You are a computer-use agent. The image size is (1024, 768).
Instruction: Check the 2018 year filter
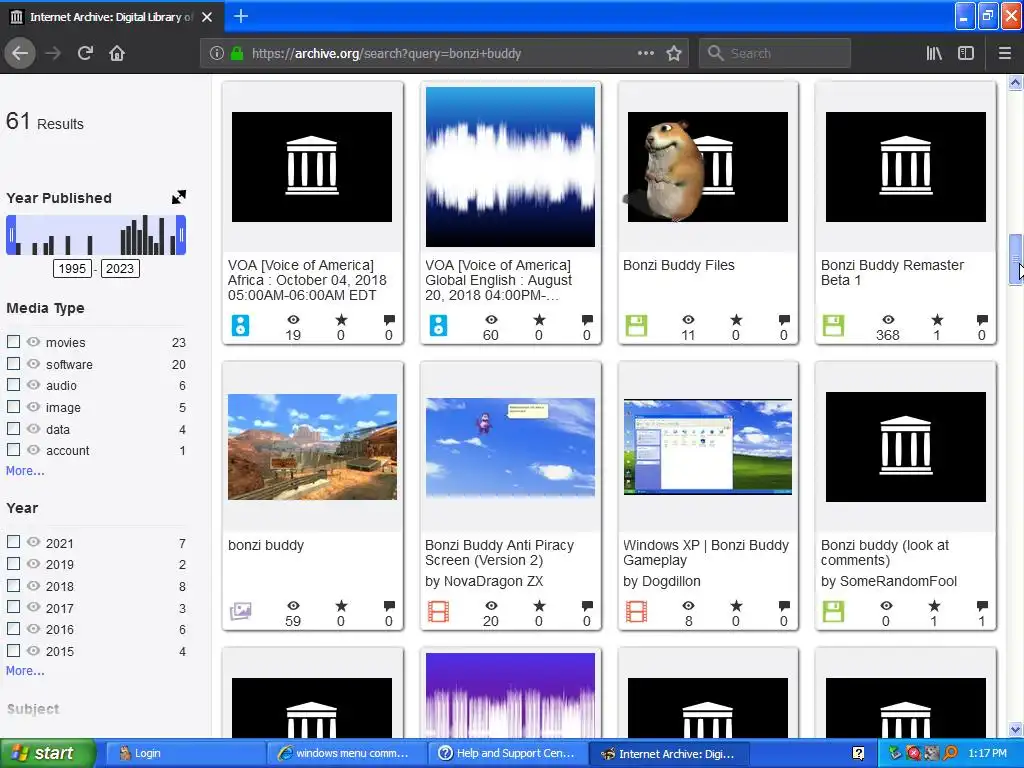coord(13,585)
